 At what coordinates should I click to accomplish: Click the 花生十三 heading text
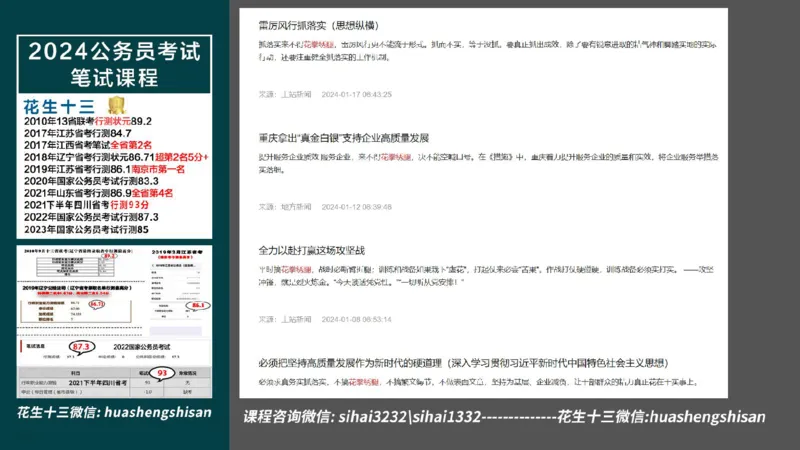pos(59,107)
